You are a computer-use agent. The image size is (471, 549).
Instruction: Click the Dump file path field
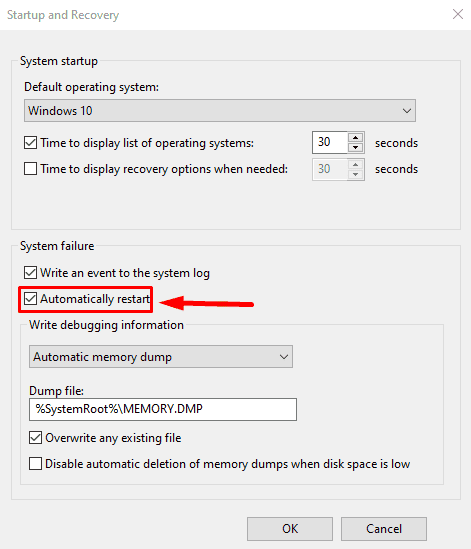[x=163, y=409]
